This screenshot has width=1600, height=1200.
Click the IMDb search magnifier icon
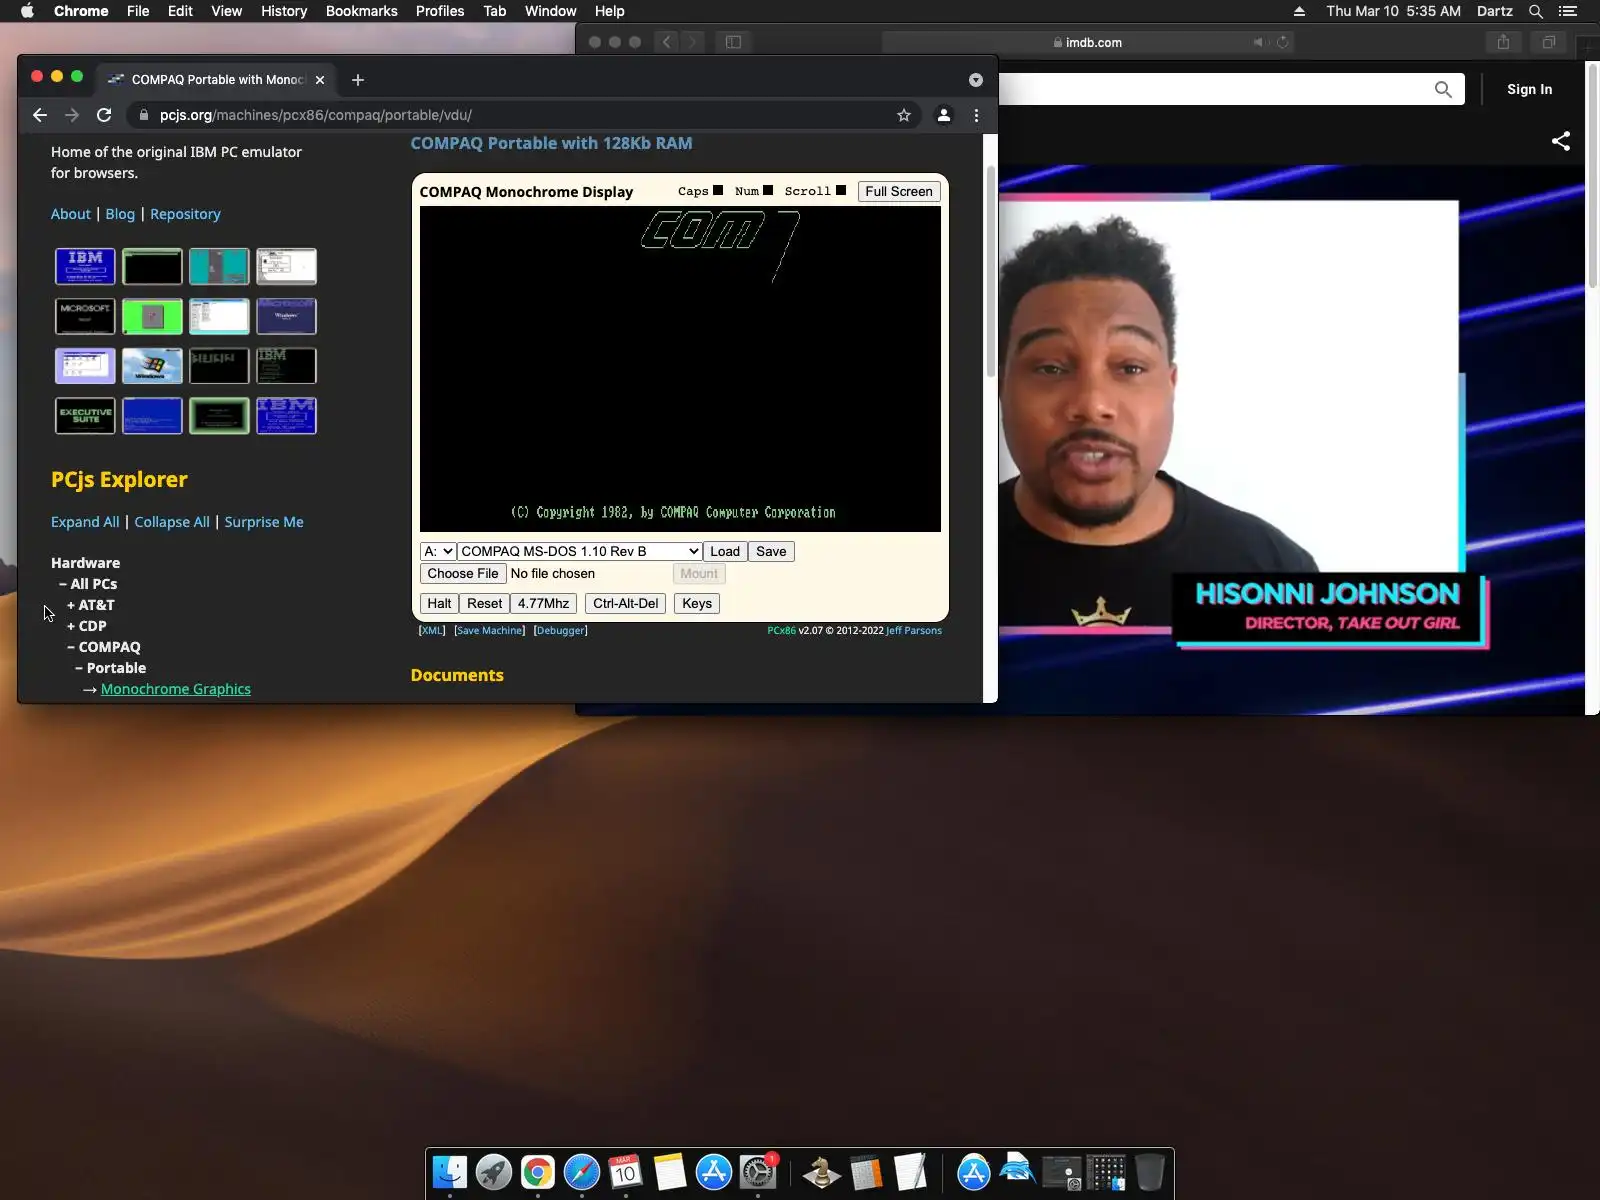point(1443,89)
